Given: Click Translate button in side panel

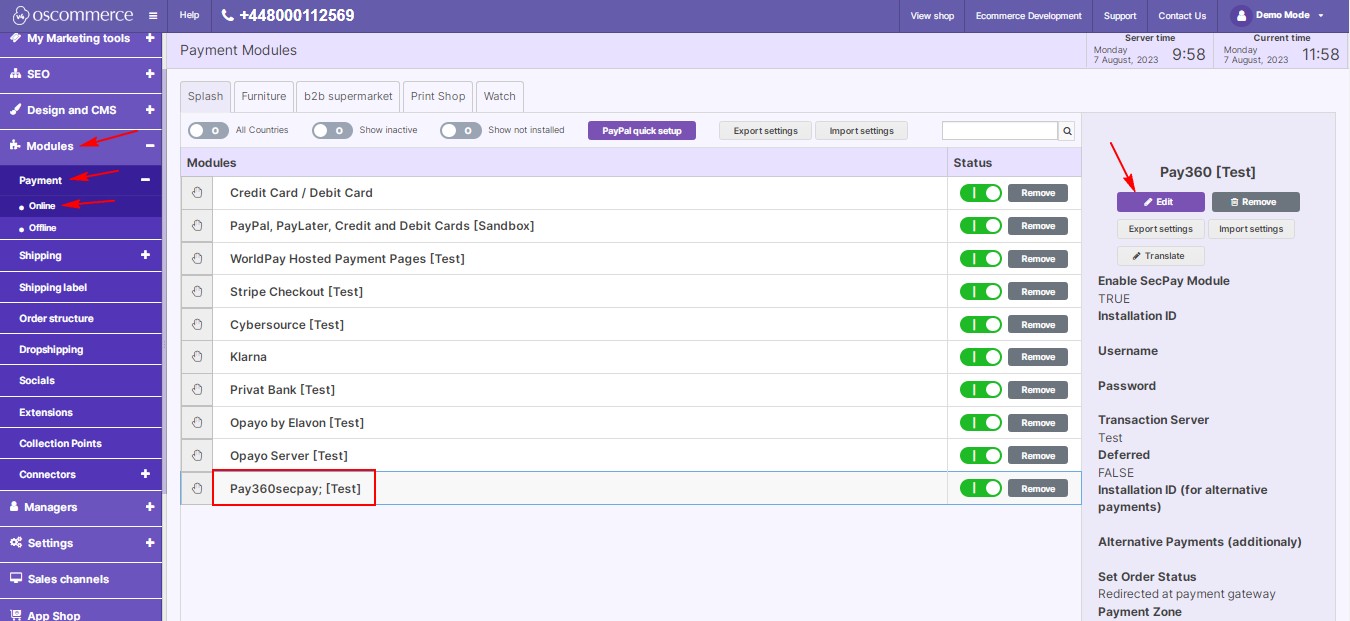Looking at the screenshot, I should point(1161,256).
